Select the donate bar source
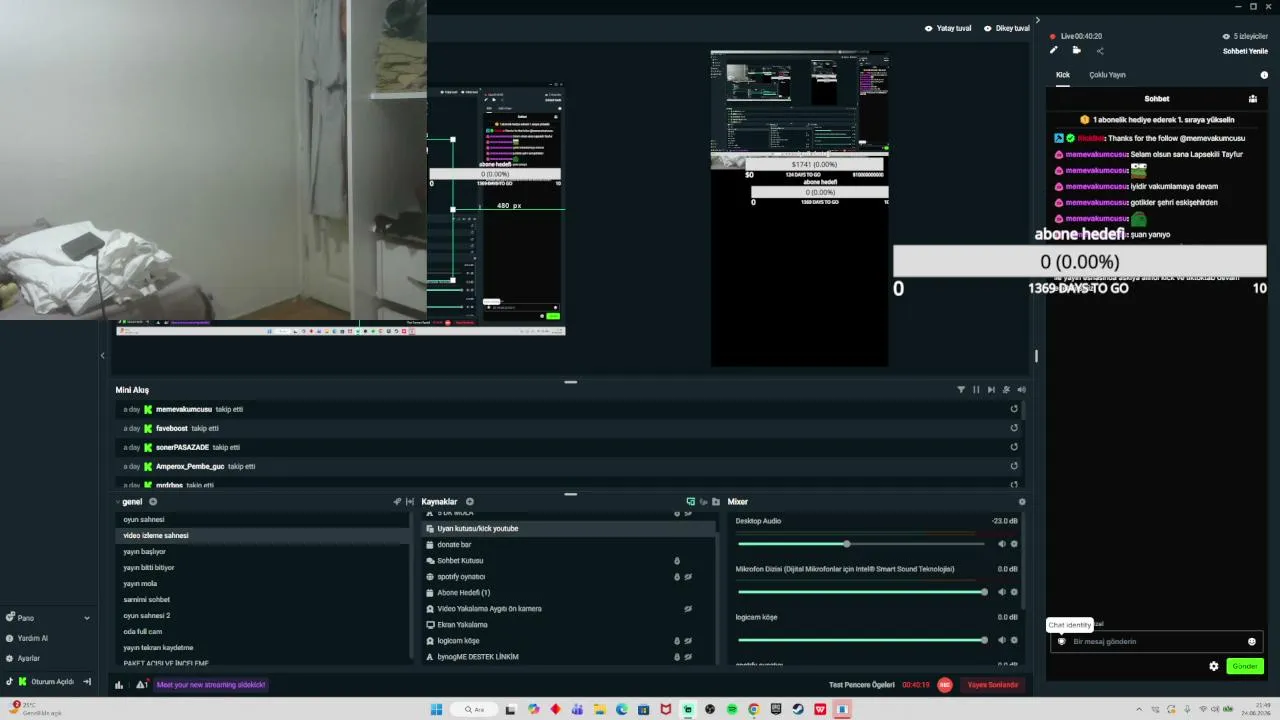Viewport: 1280px width, 720px height. click(x=568, y=545)
